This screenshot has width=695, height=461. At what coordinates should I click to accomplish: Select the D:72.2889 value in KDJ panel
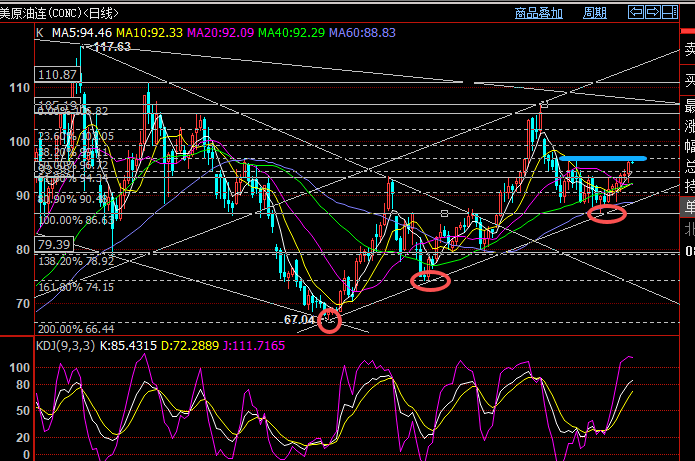[190, 346]
